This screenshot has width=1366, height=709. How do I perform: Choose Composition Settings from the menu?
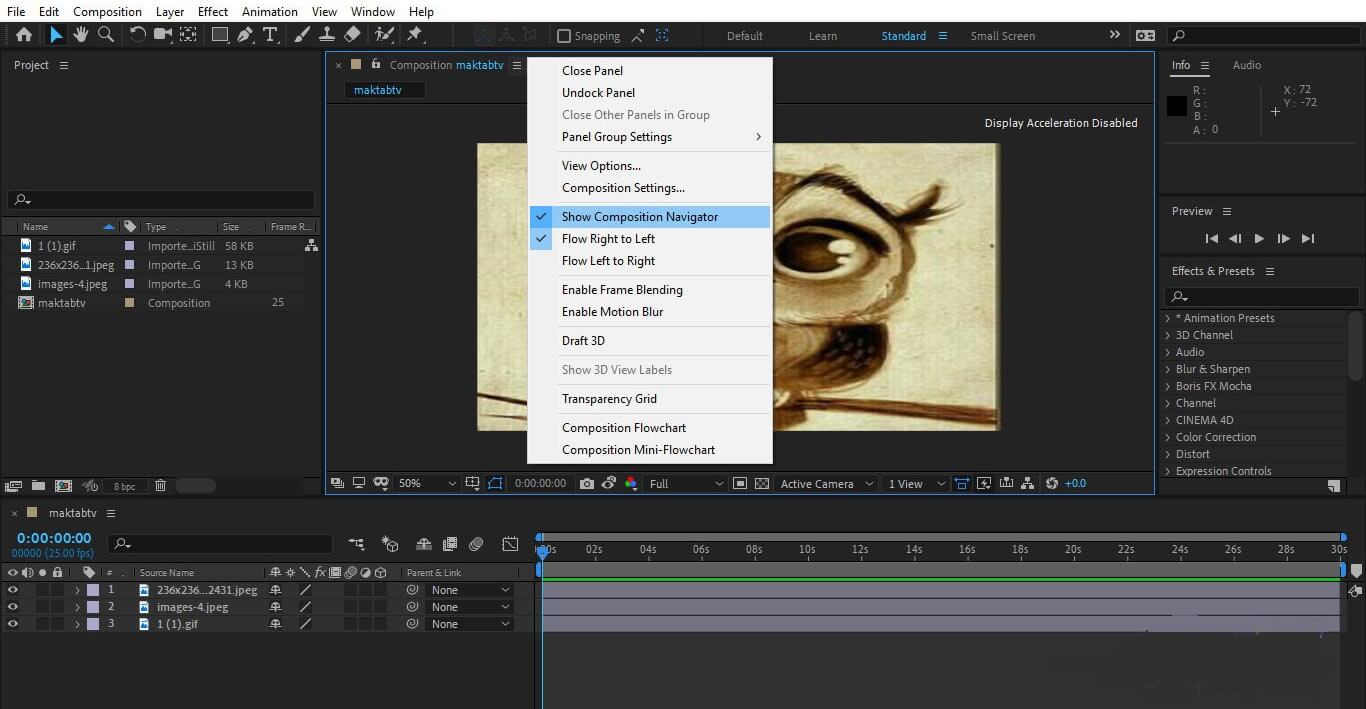tap(623, 188)
